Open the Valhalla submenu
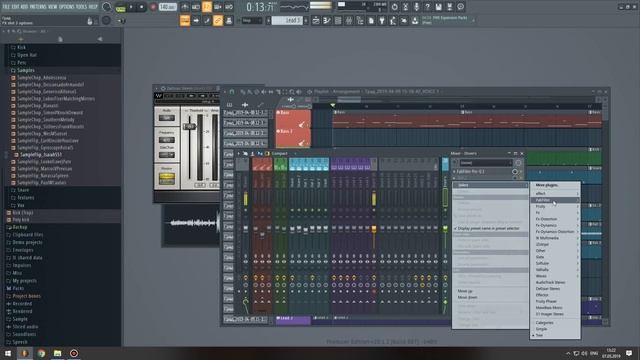Screen dimensions: 640x360 coord(555,270)
